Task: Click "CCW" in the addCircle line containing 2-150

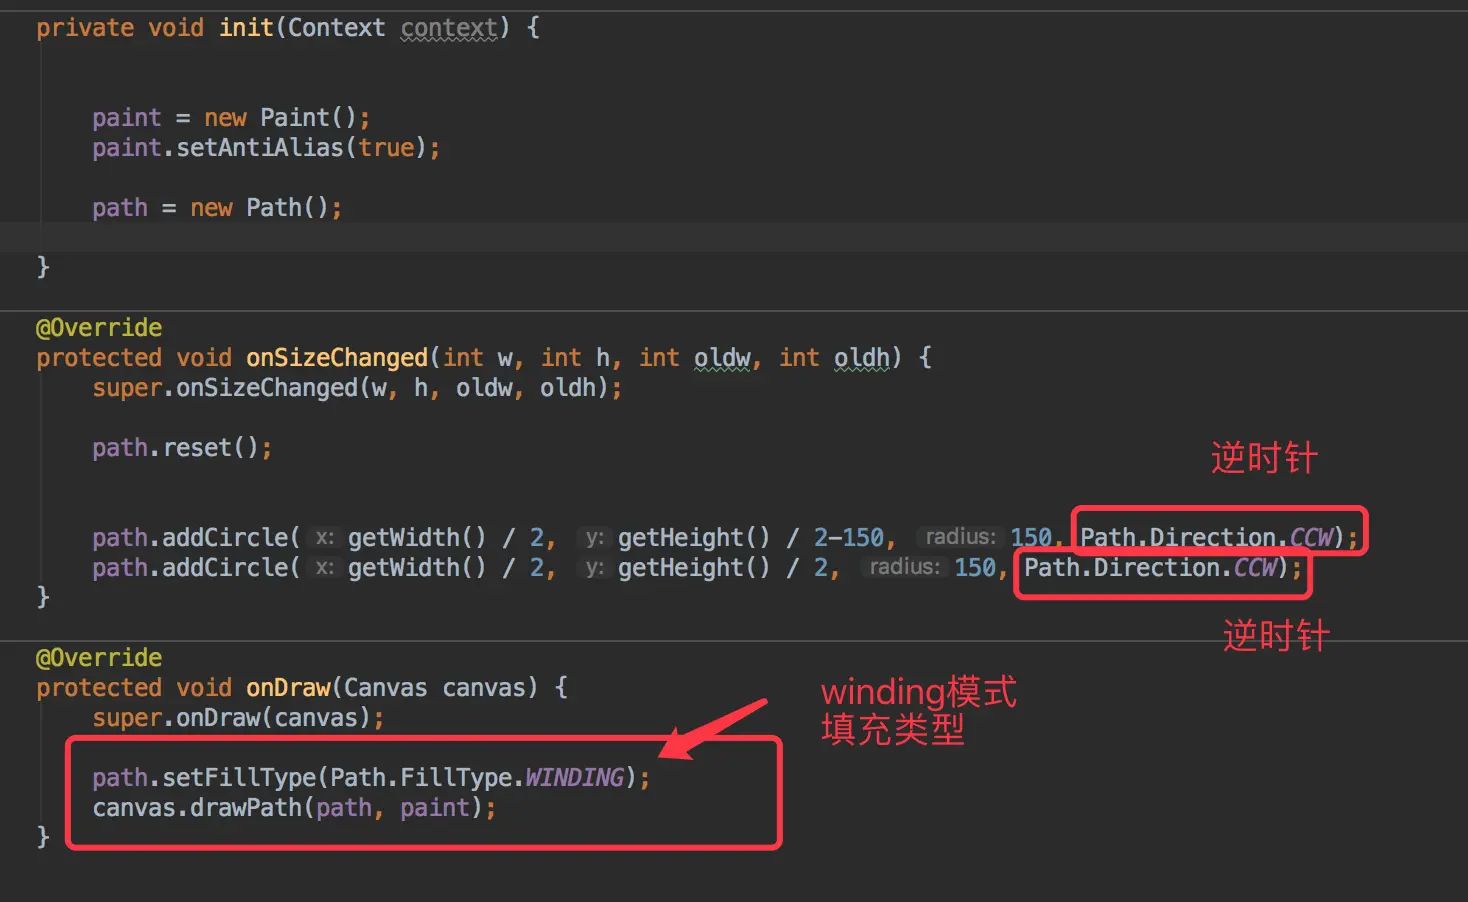Action: pos(1311,537)
